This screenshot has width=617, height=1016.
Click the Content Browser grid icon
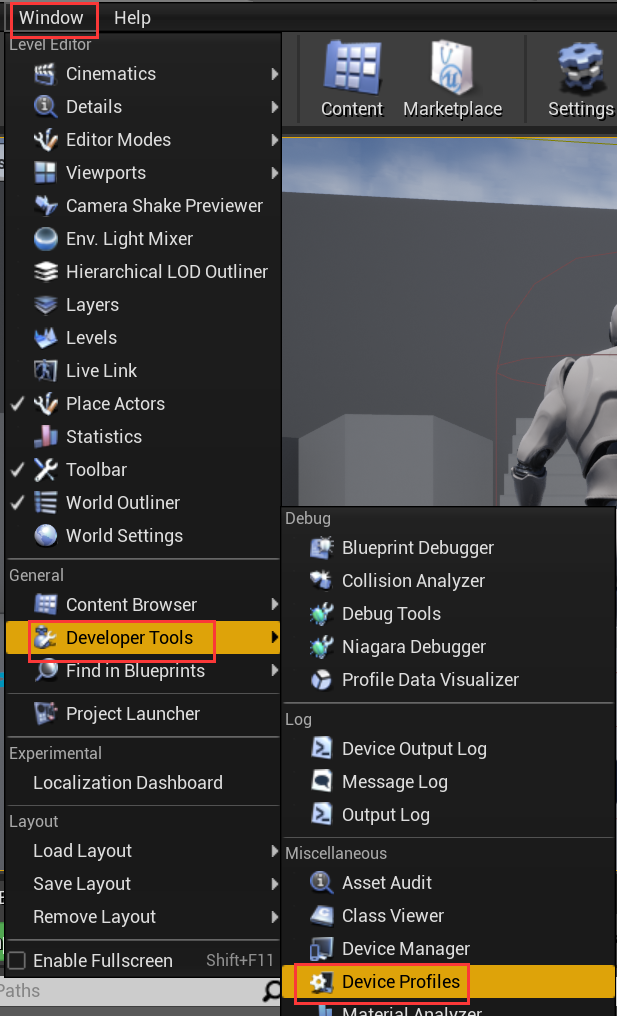(x=45, y=605)
